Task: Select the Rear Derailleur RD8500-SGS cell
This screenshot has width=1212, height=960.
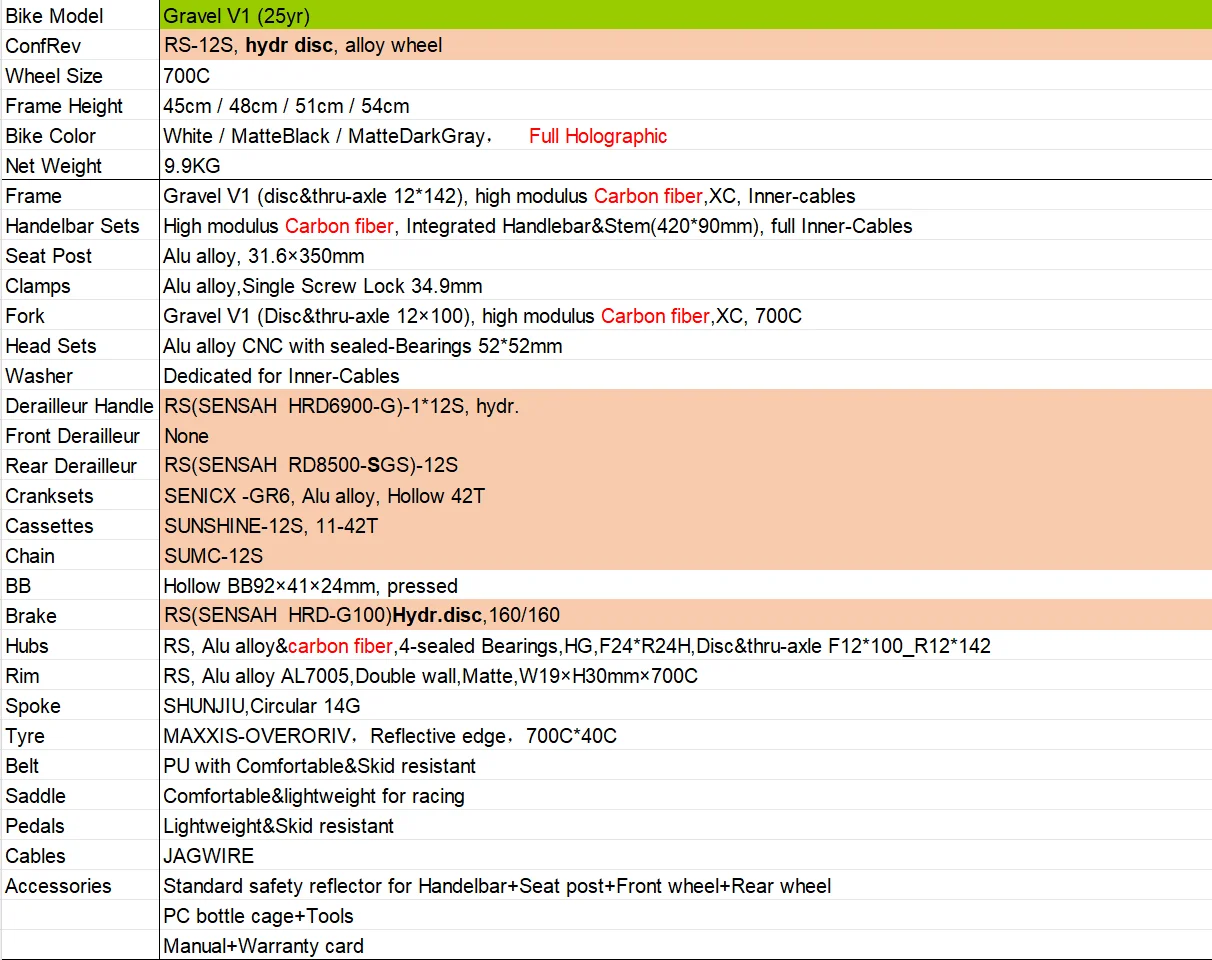Action: pyautogui.click(x=685, y=465)
